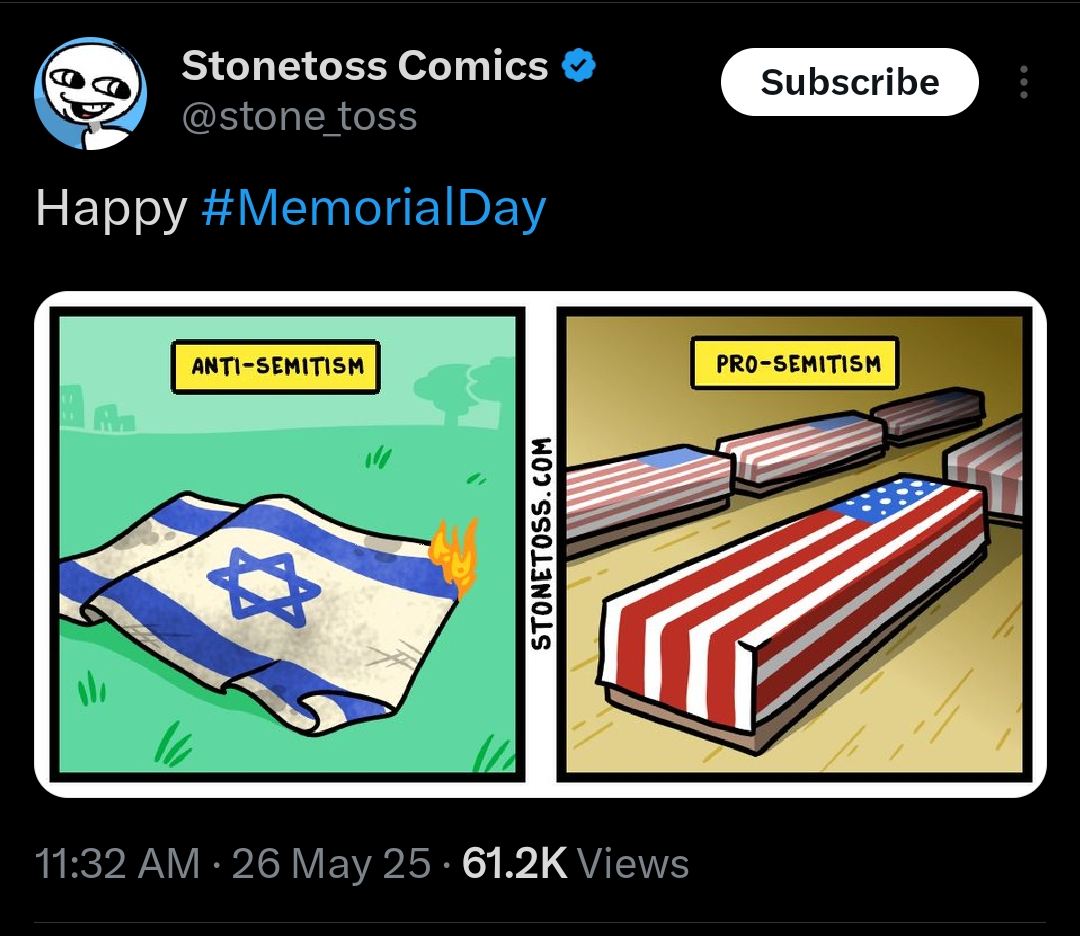Image resolution: width=1080 pixels, height=936 pixels.
Task: Click the 11:32 AM timestamp
Action: [x=117, y=863]
